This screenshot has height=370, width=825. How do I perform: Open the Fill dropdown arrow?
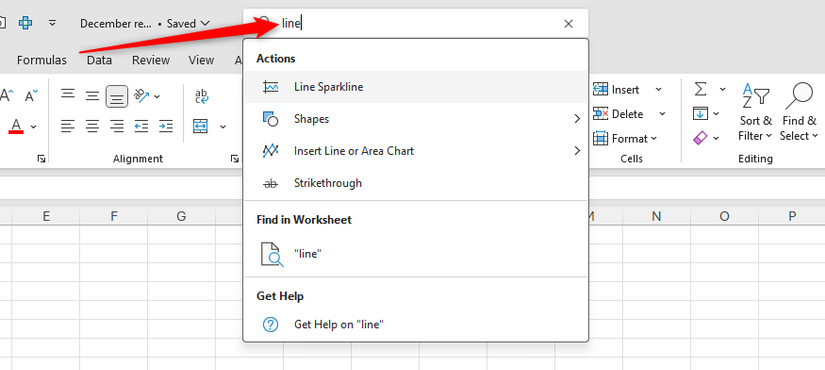pyautogui.click(x=716, y=113)
